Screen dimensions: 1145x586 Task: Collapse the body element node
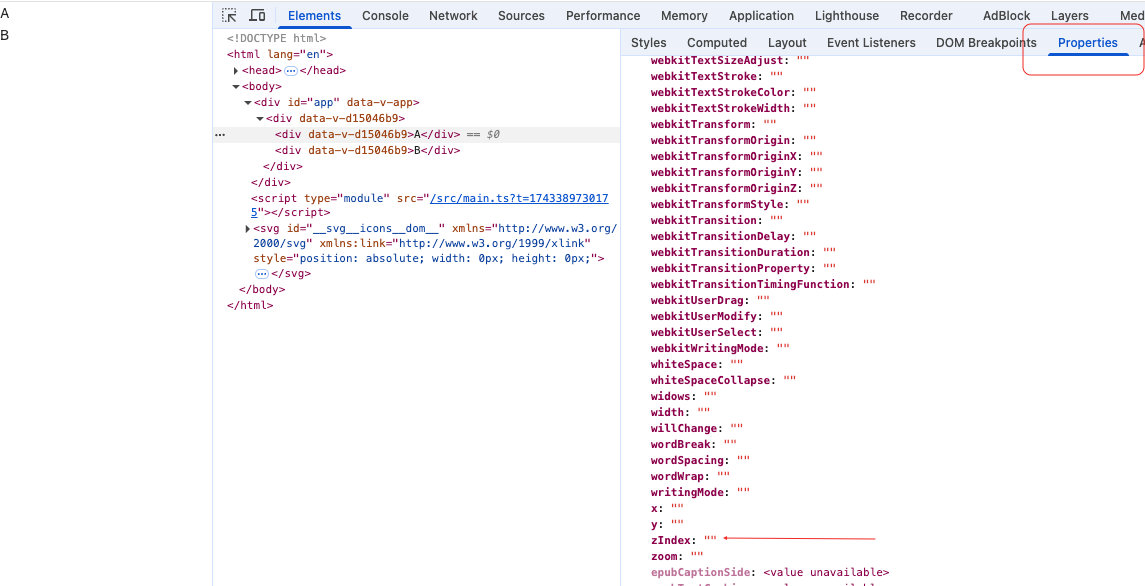(x=236, y=87)
